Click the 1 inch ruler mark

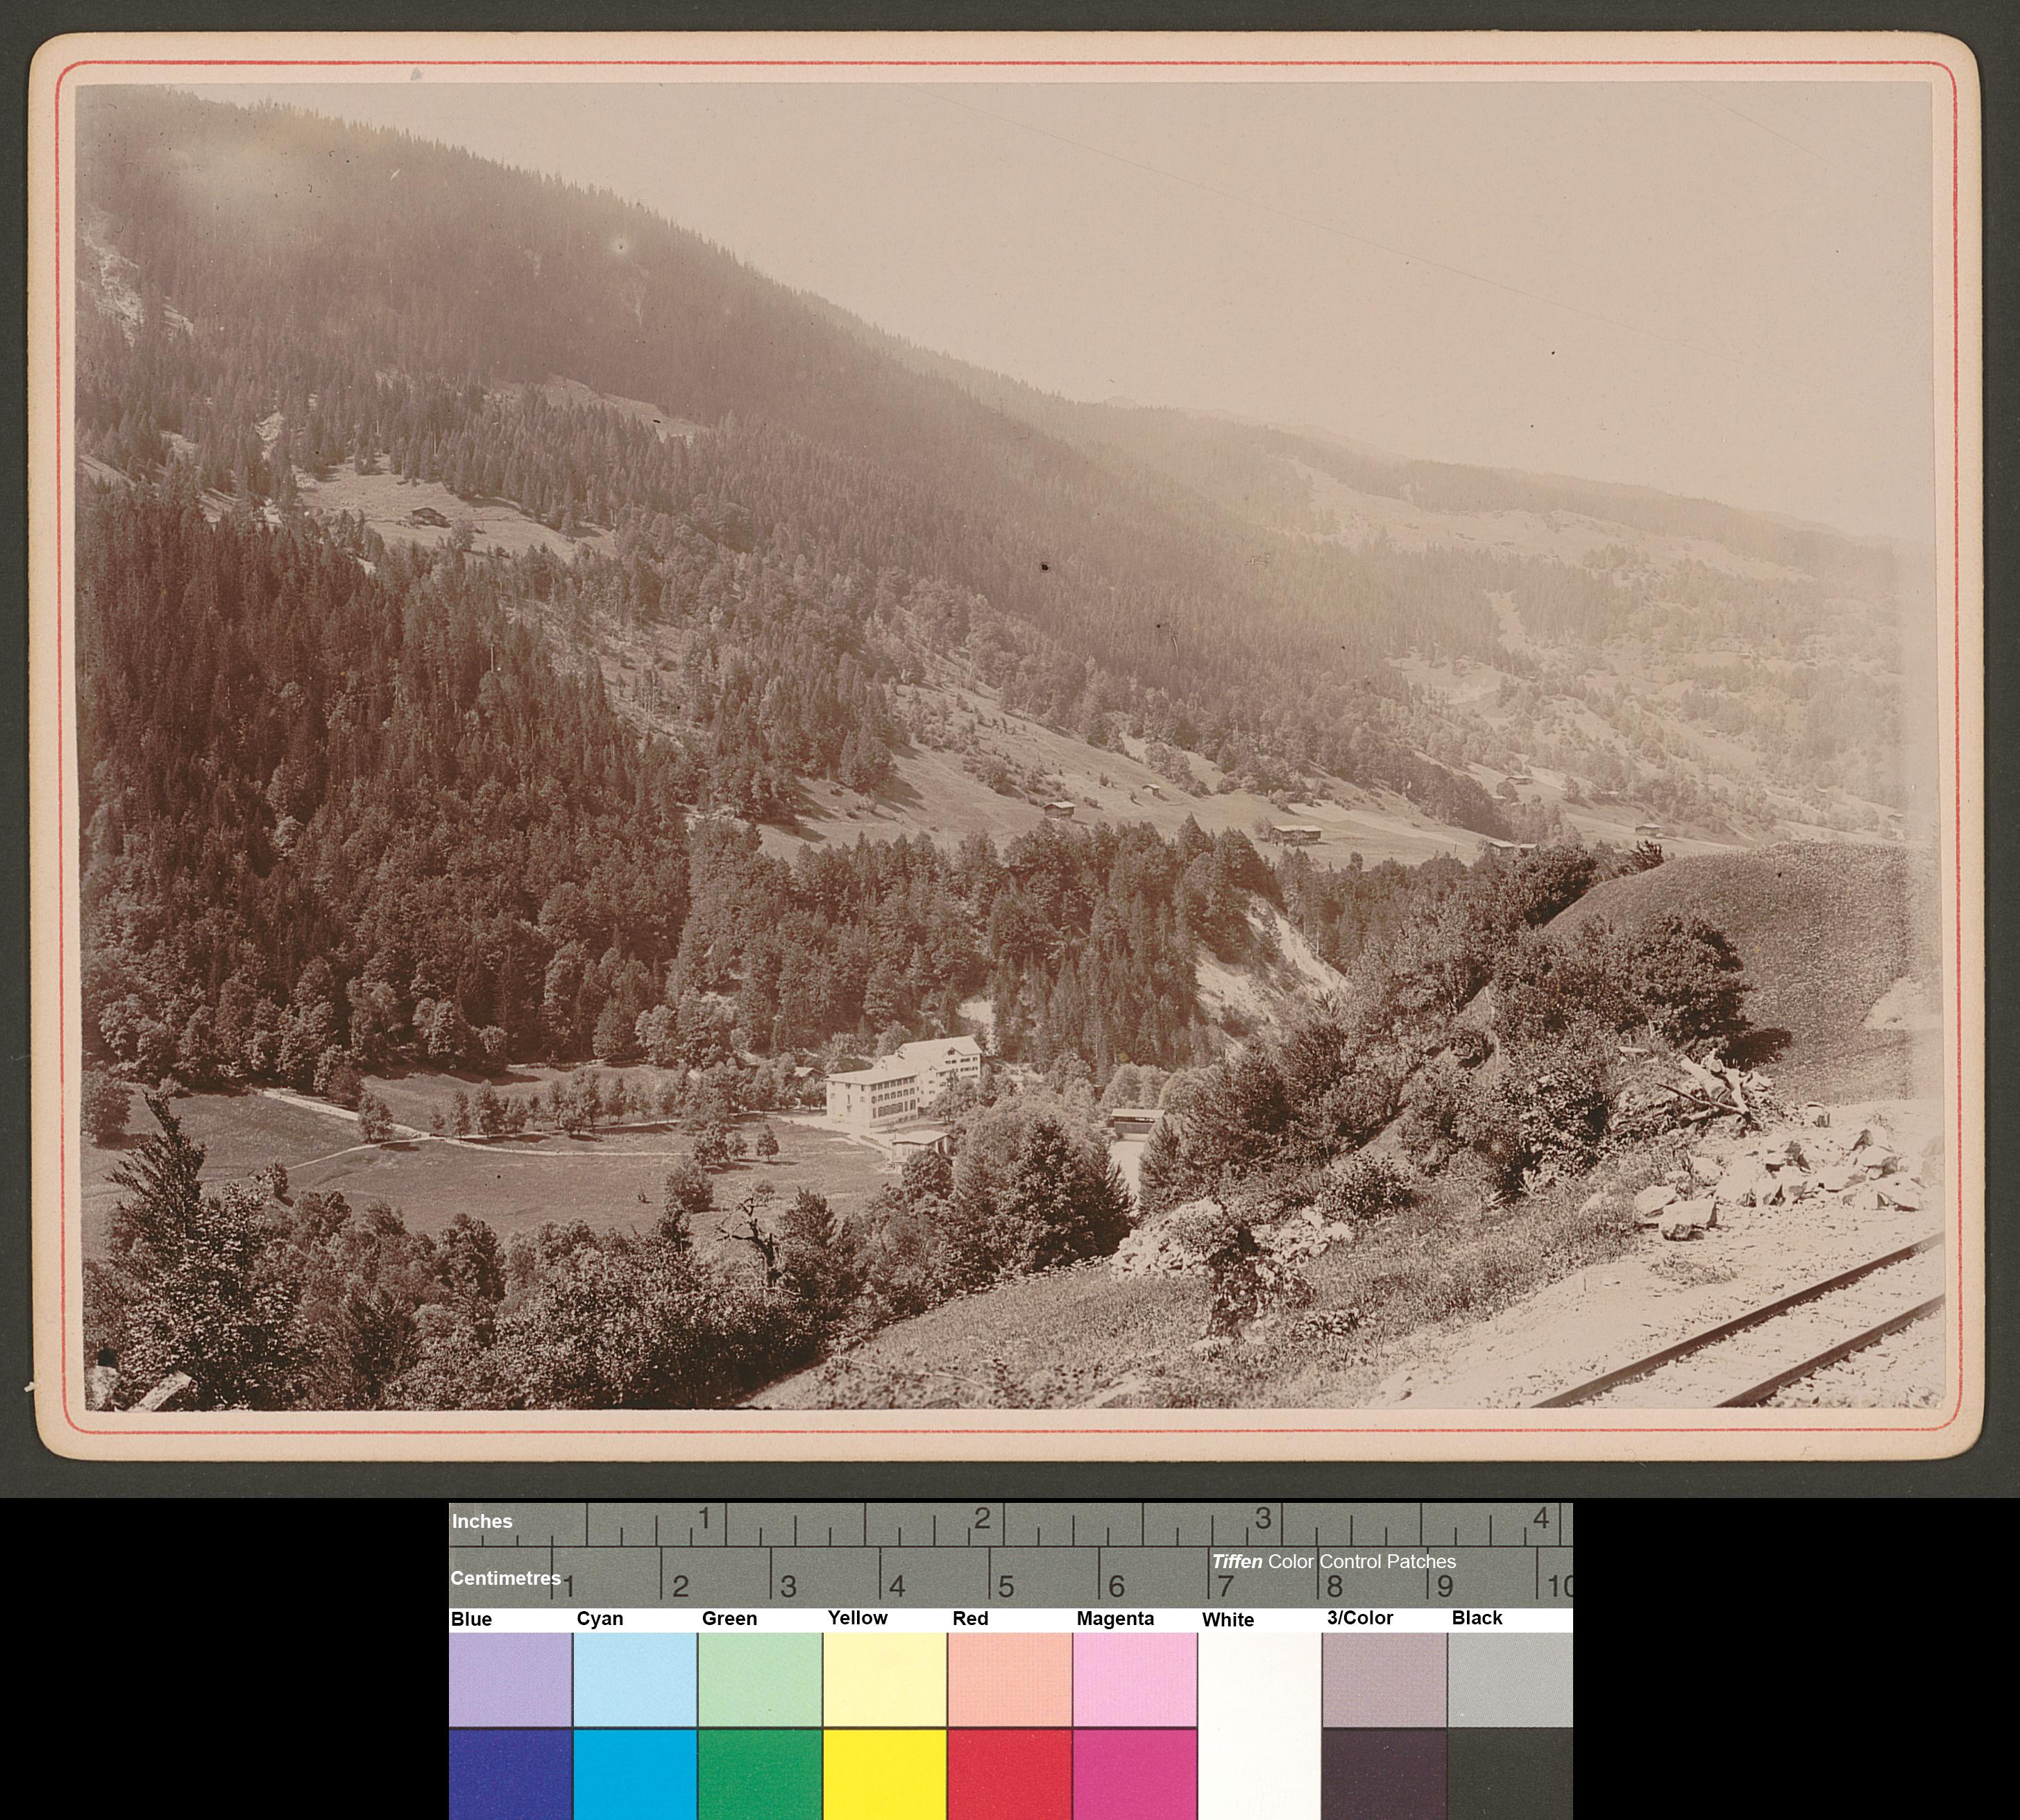pos(704,1519)
